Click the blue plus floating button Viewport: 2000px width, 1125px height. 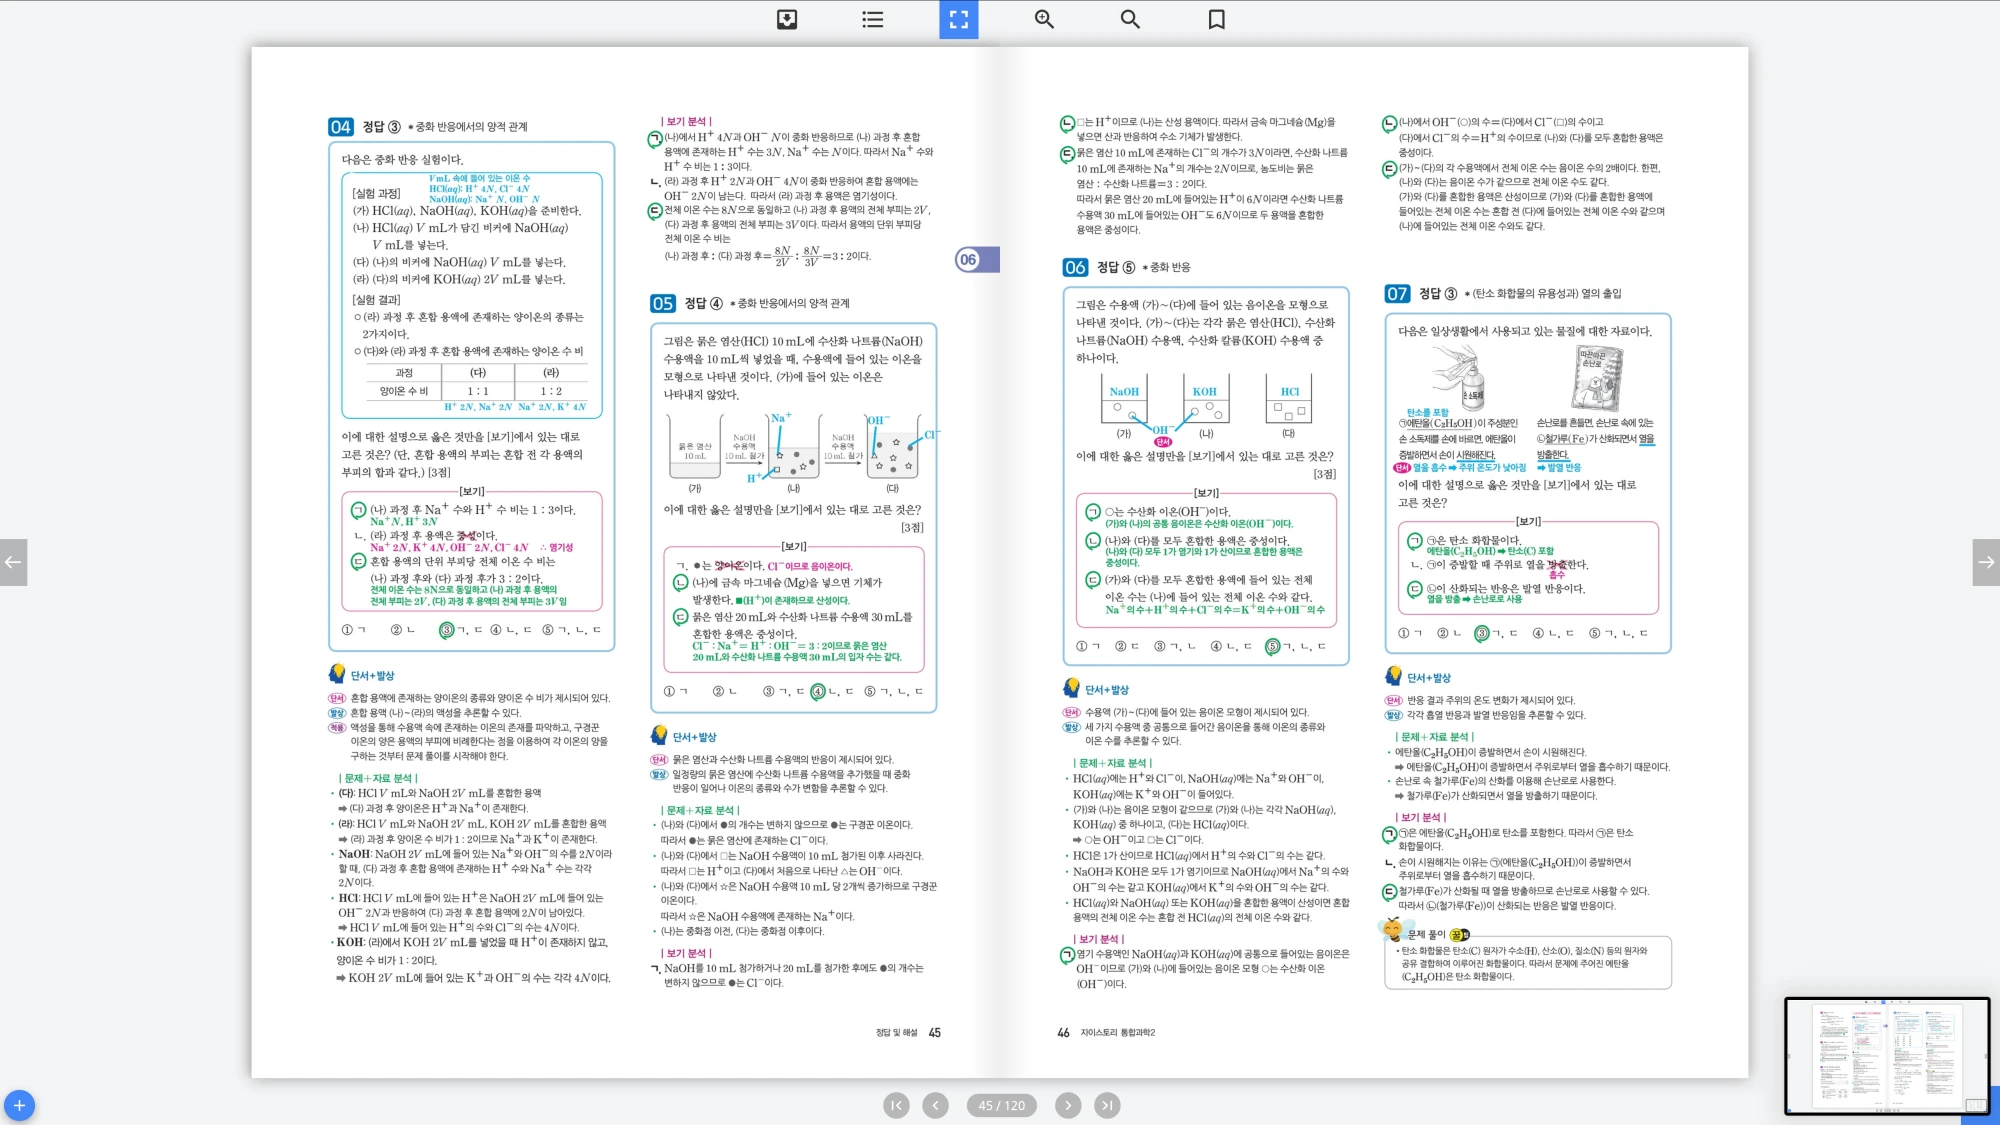pos(19,1105)
